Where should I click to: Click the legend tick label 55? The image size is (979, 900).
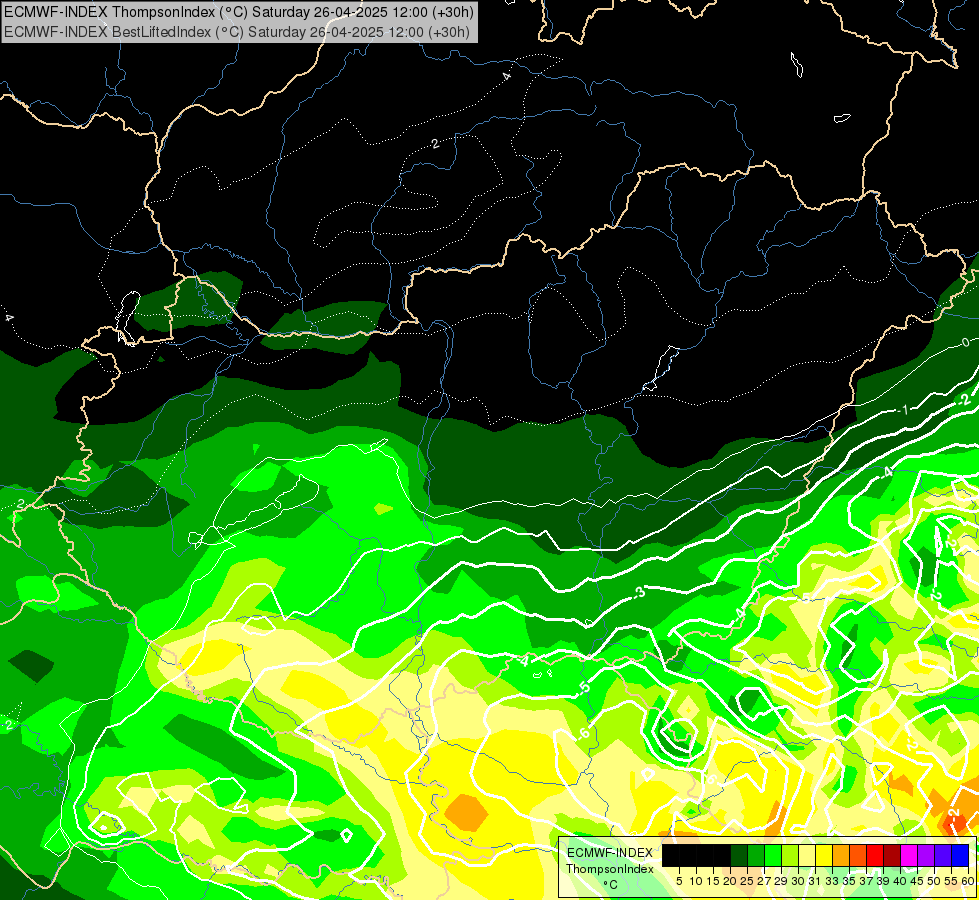[952, 881]
